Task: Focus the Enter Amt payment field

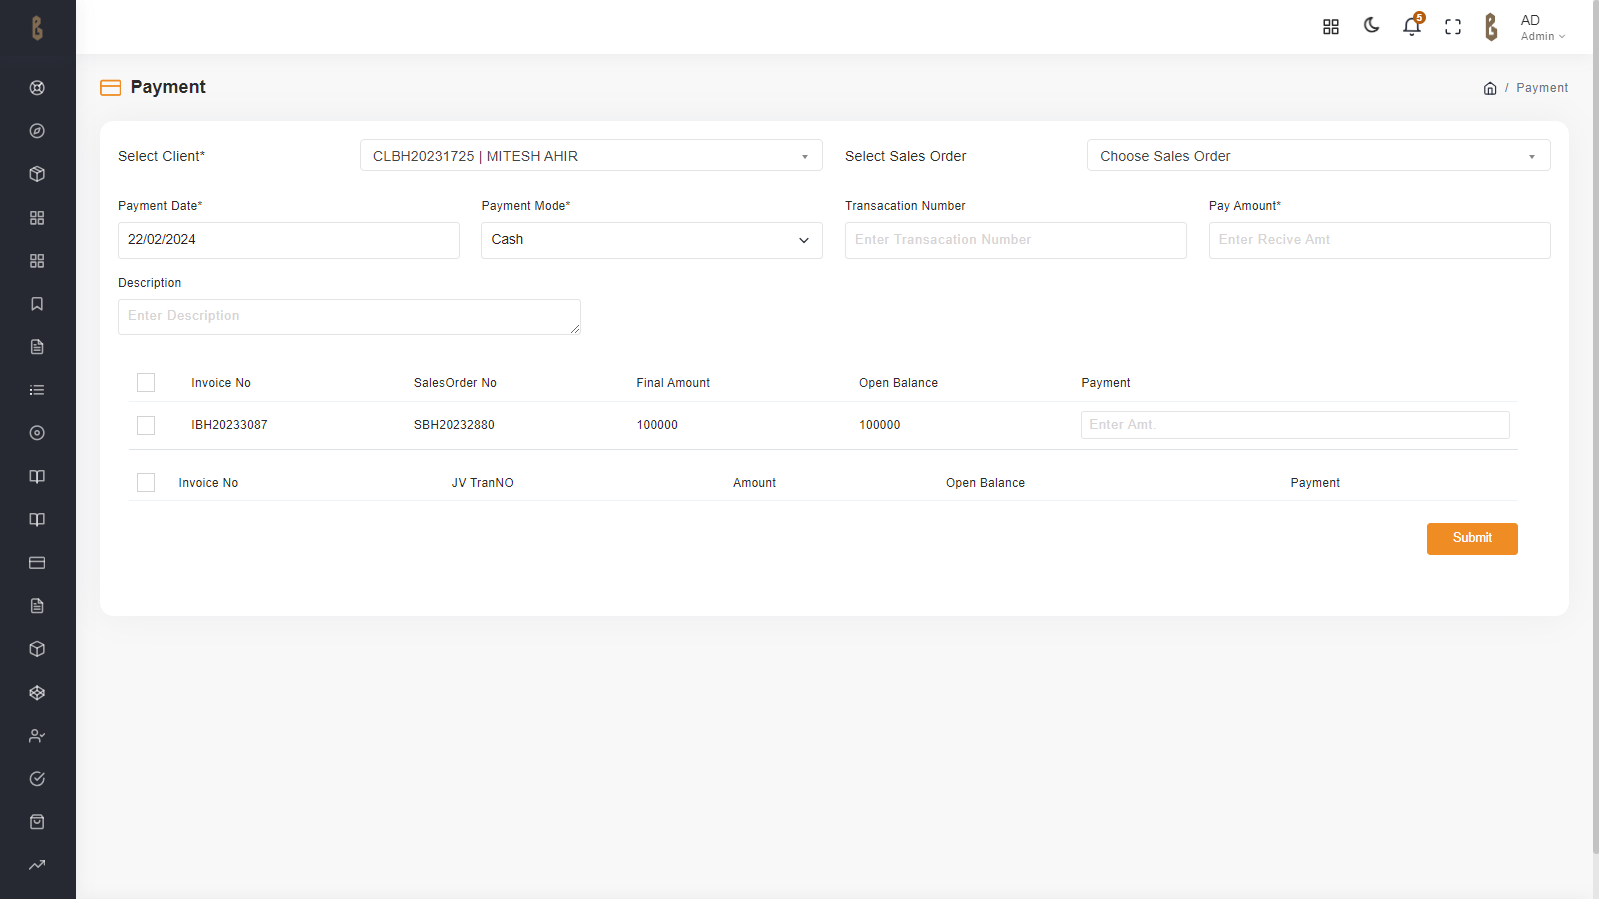Action: (1295, 425)
